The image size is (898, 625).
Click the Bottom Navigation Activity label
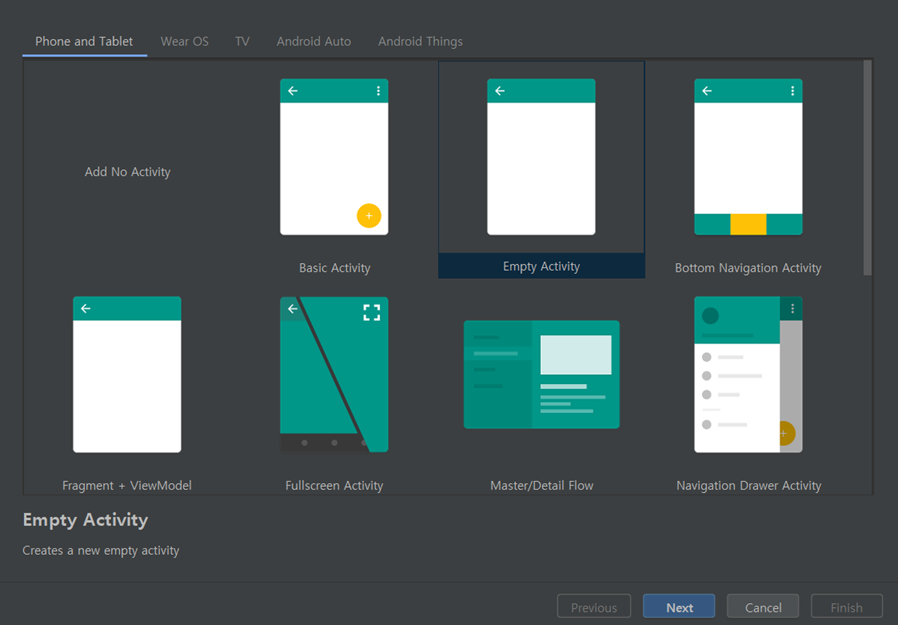(748, 268)
